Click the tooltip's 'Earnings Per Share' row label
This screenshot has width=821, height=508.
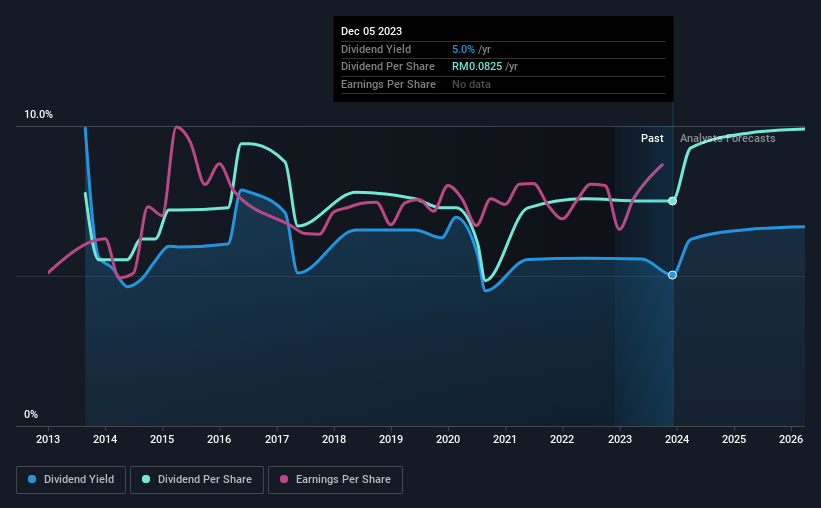[x=388, y=84]
